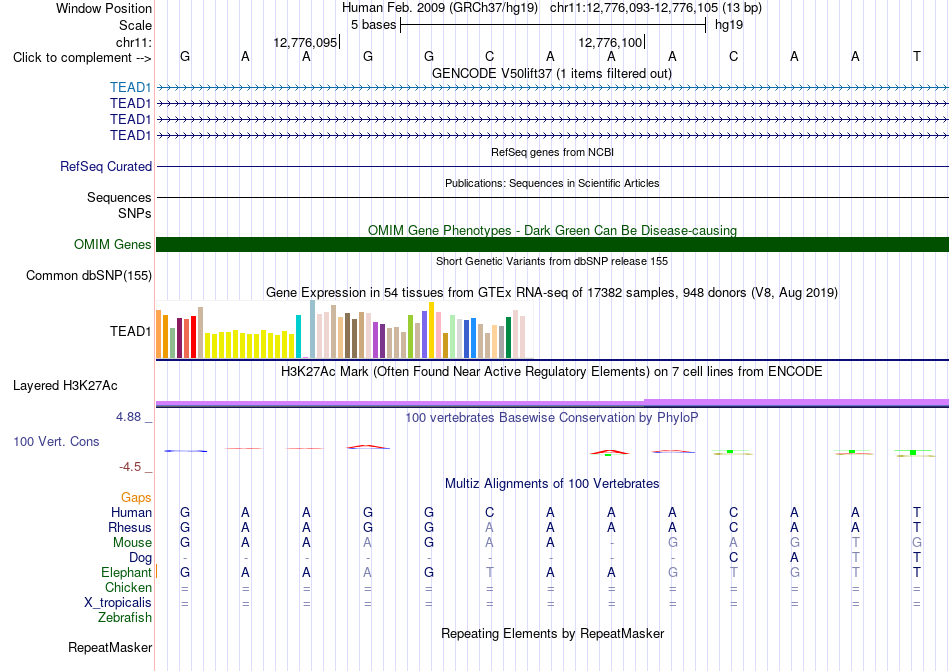Click the OMIM Genes dark green bar

[552, 244]
